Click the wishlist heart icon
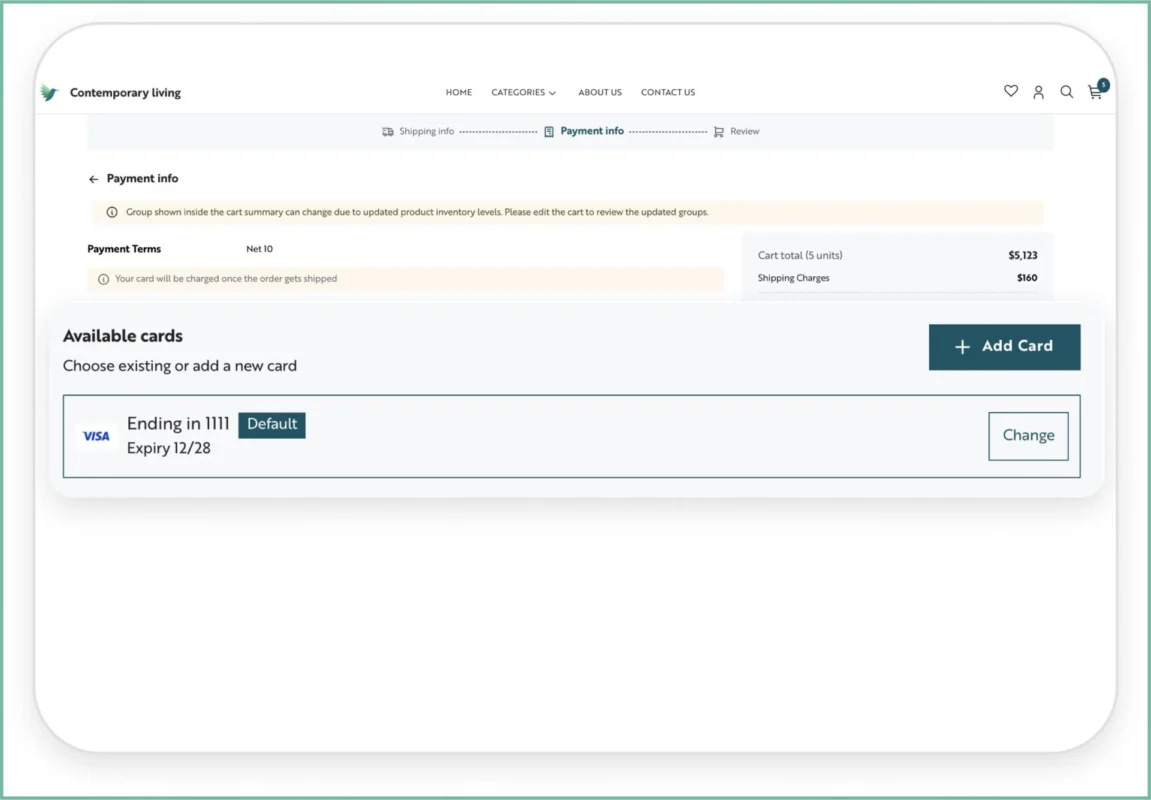This screenshot has width=1151, height=800. pyautogui.click(x=1011, y=91)
